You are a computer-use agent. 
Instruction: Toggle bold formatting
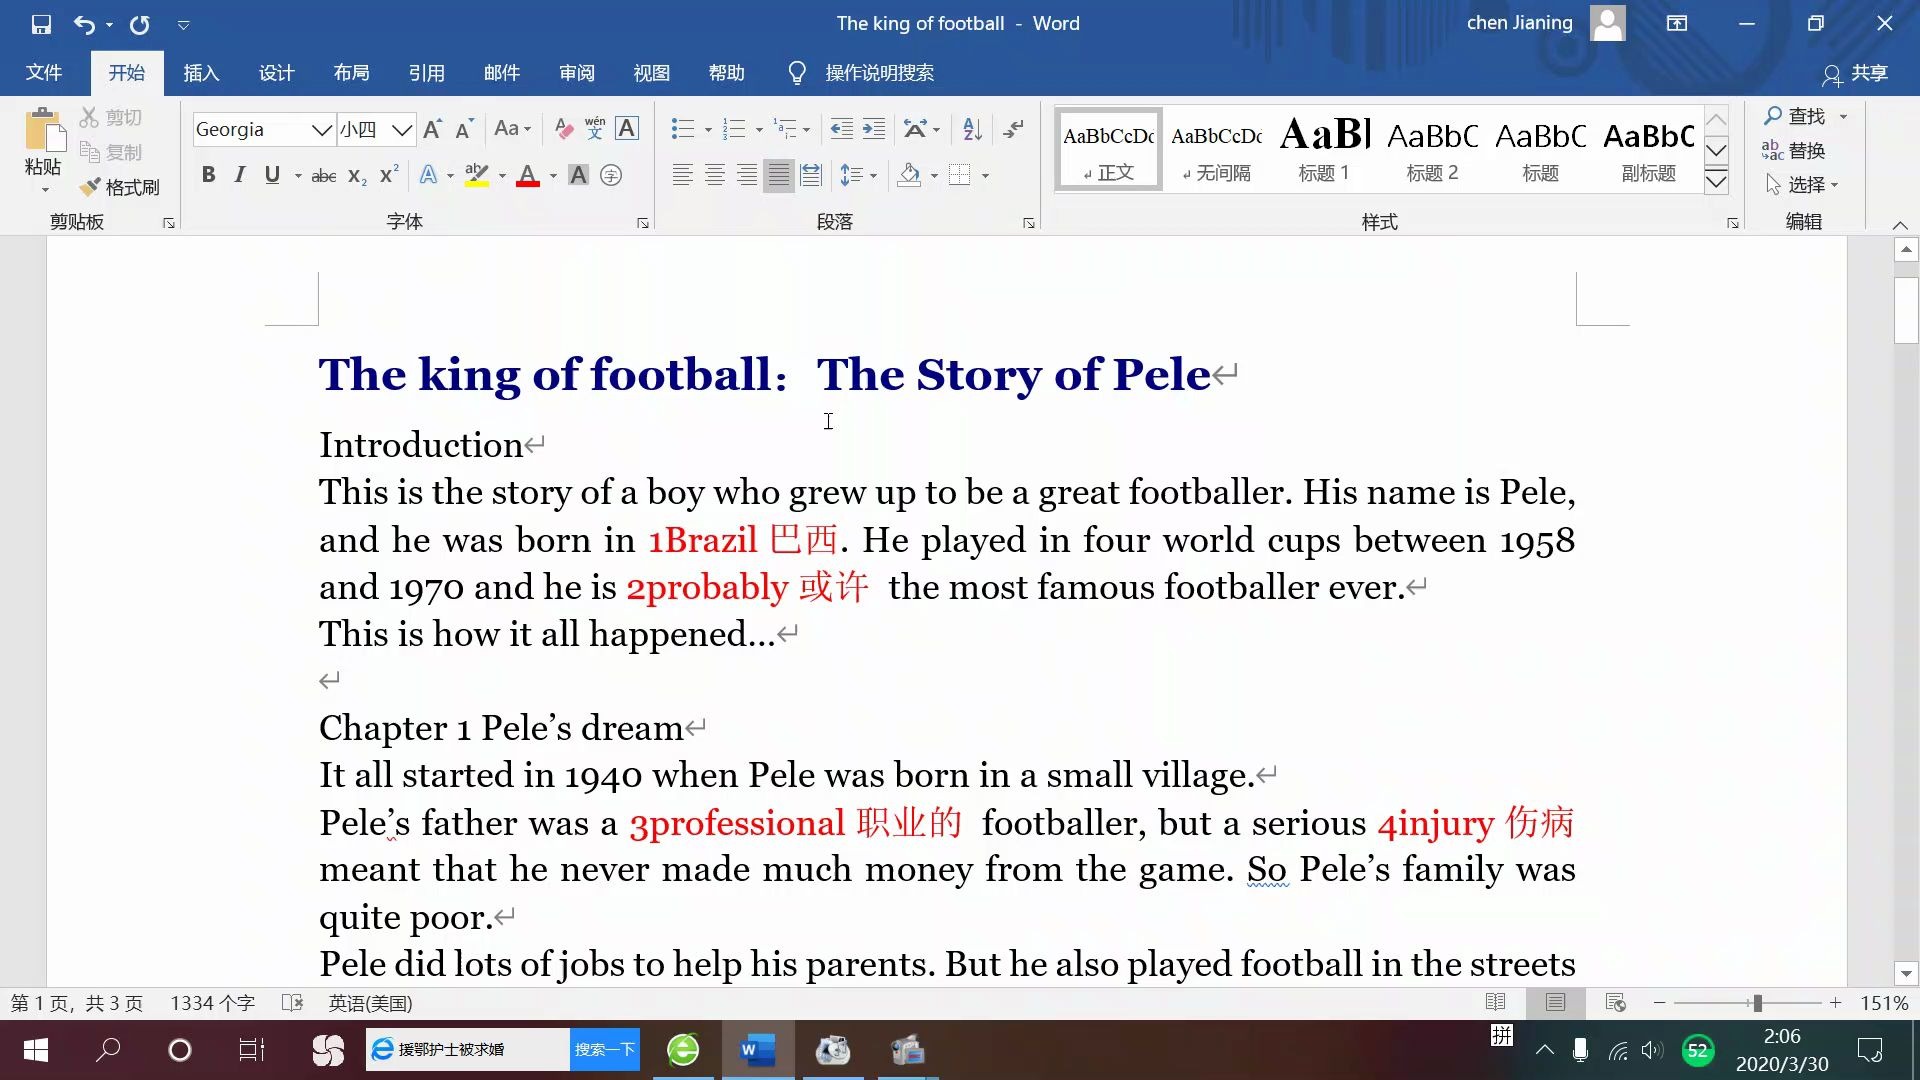tap(208, 175)
